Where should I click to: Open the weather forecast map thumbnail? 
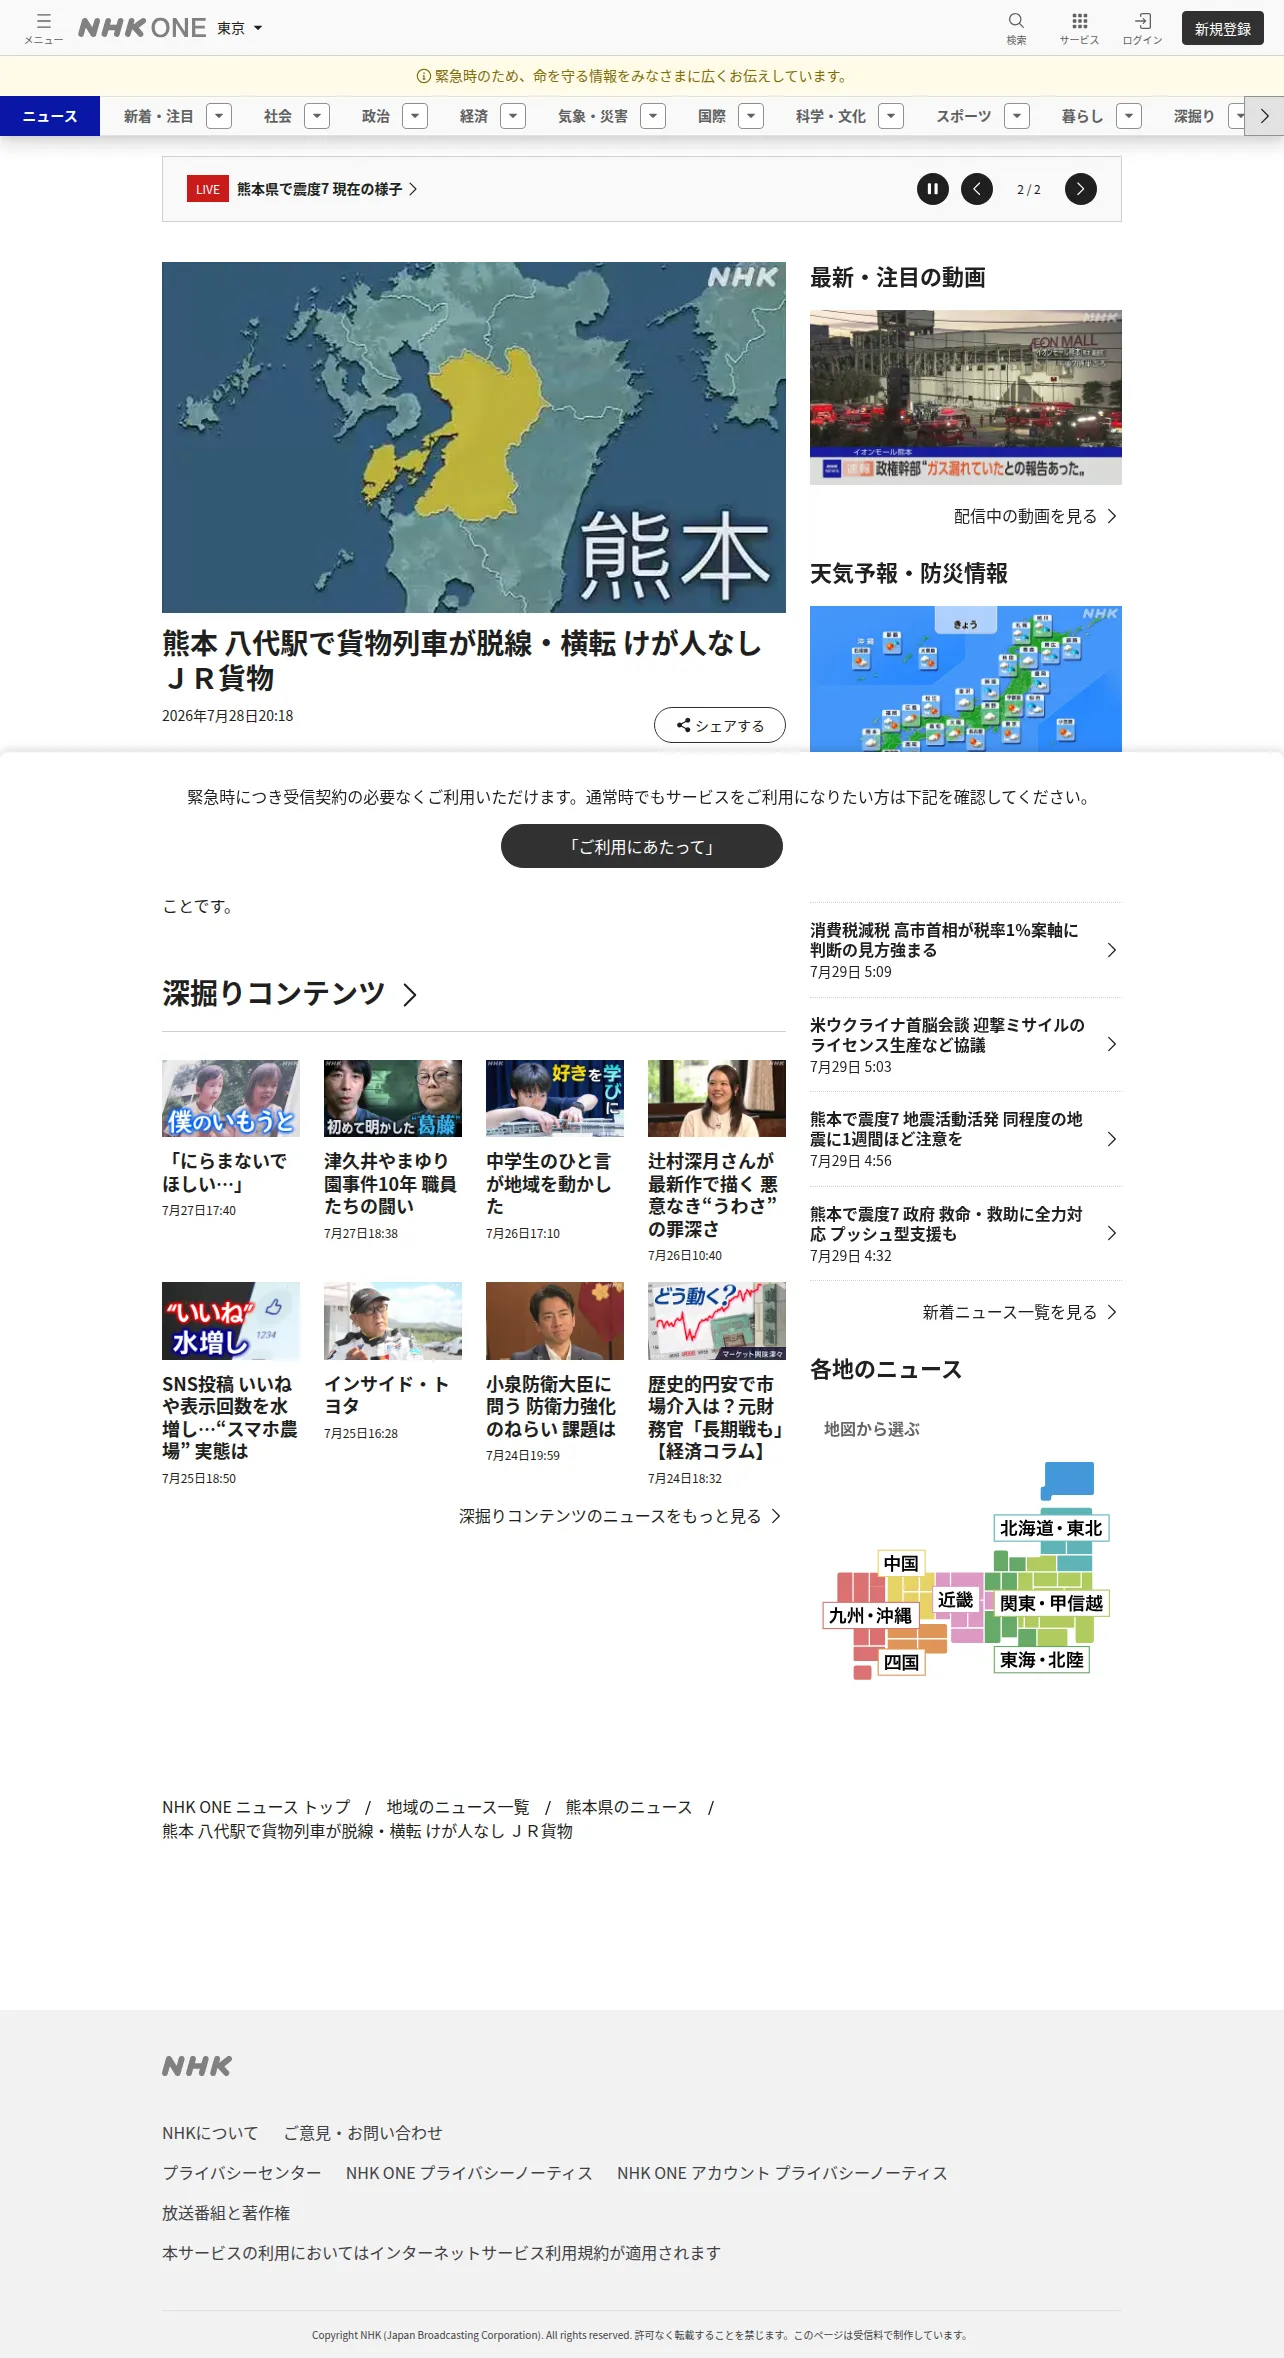pos(966,678)
